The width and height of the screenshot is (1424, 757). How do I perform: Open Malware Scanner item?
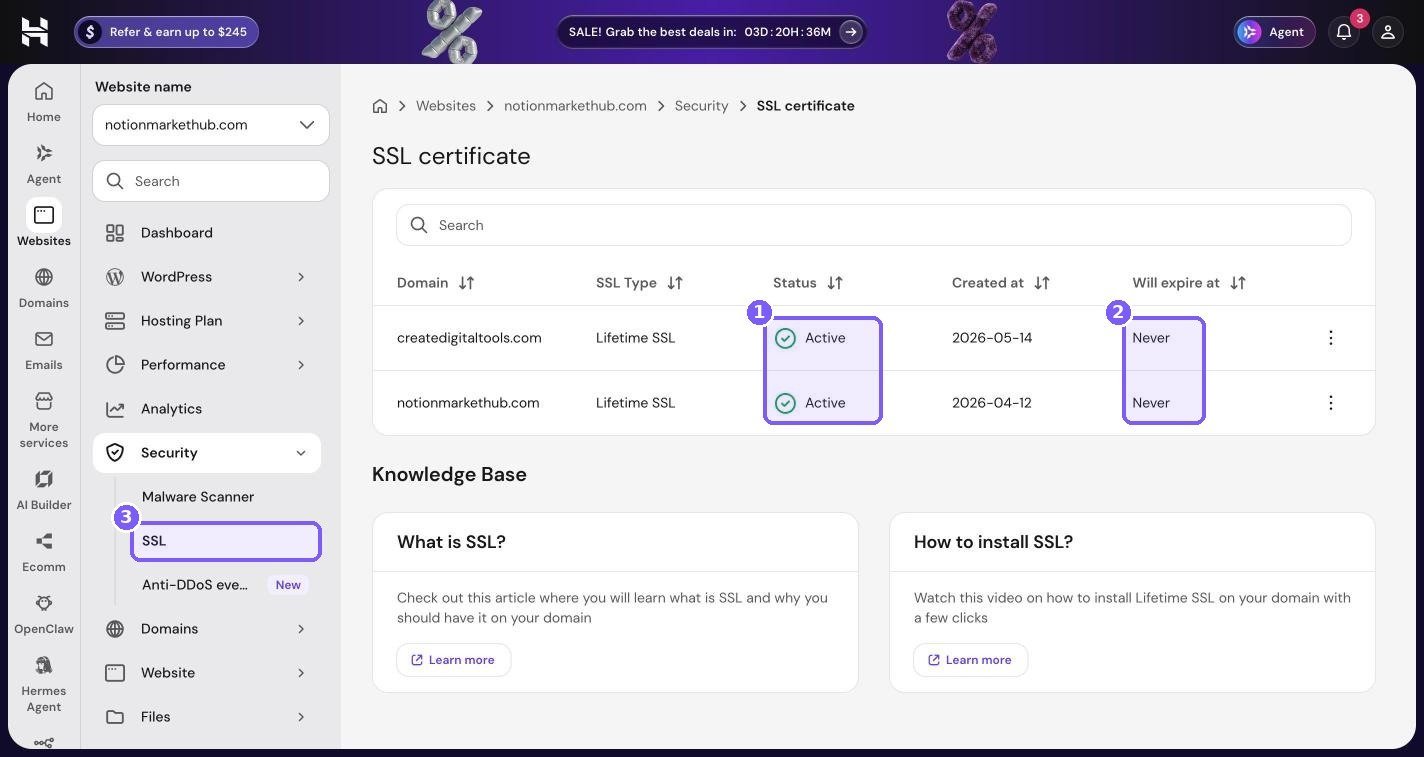226,497
